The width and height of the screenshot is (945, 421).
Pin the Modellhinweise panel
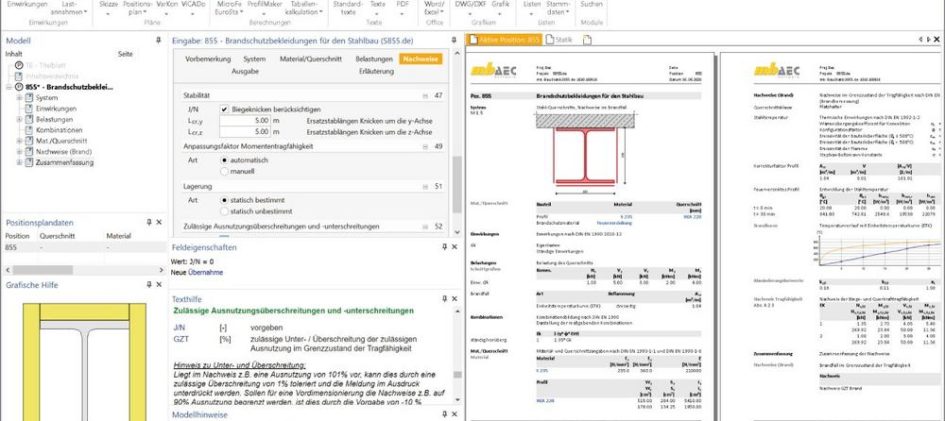[x=444, y=414]
